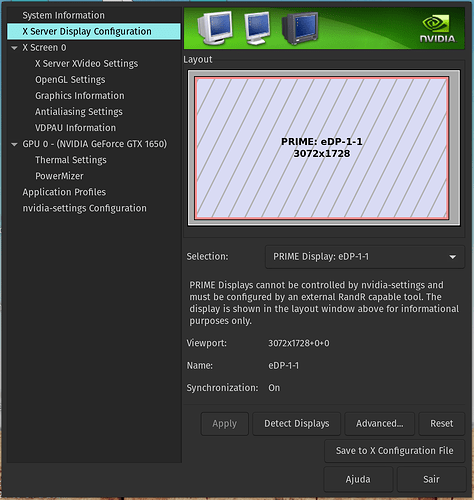Screen dimensions: 474x500
Task: Select X Server Display Configuration entry
Action: tap(94, 31)
